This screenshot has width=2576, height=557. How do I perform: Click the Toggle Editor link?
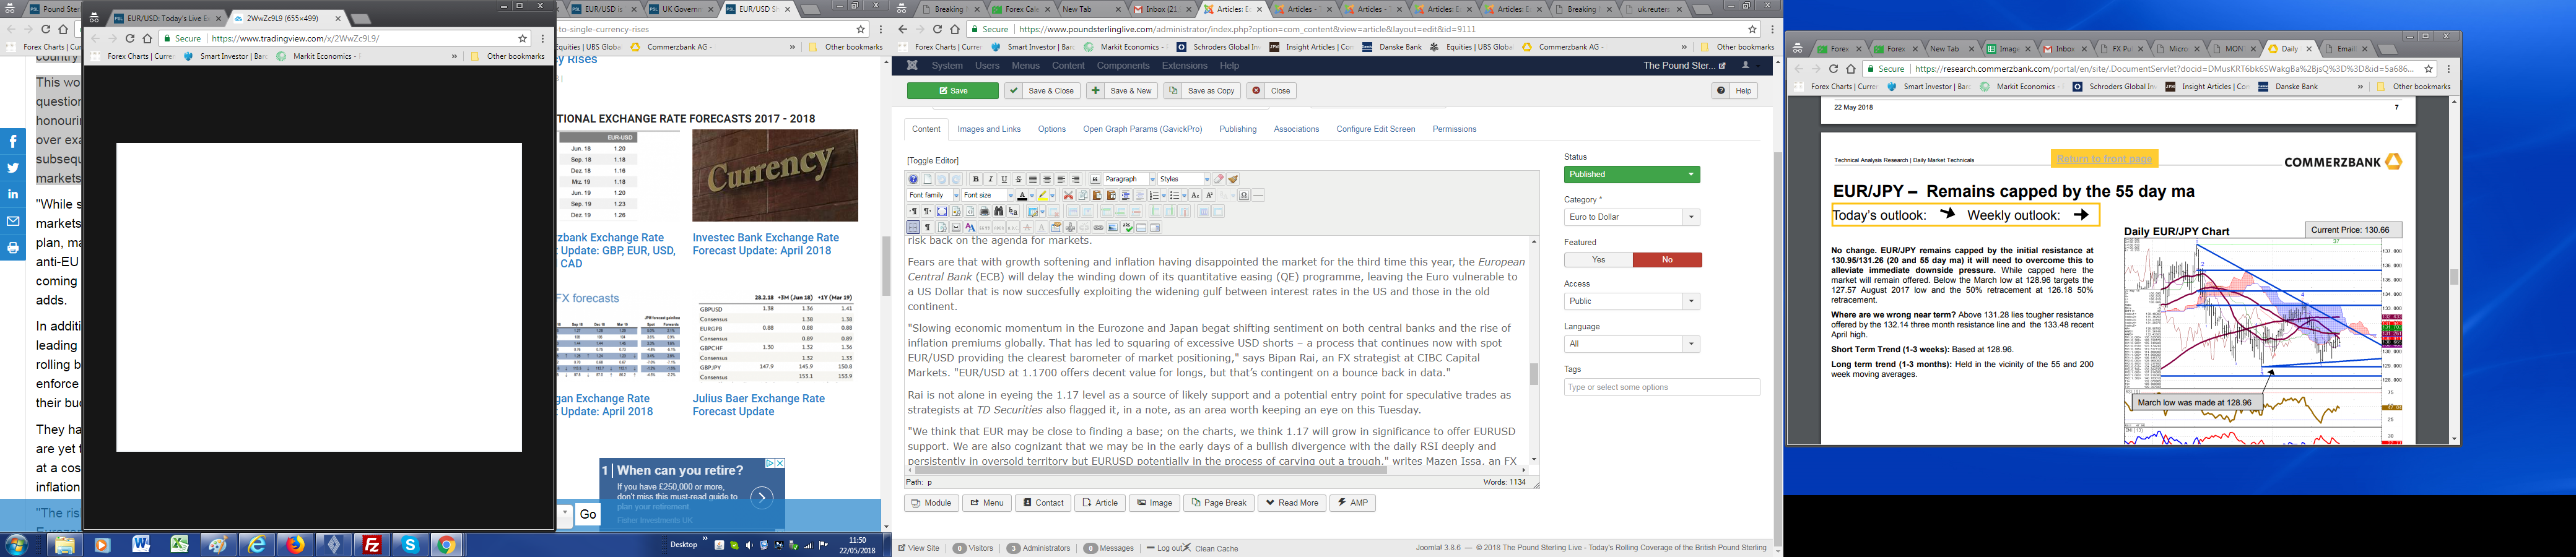tap(932, 161)
